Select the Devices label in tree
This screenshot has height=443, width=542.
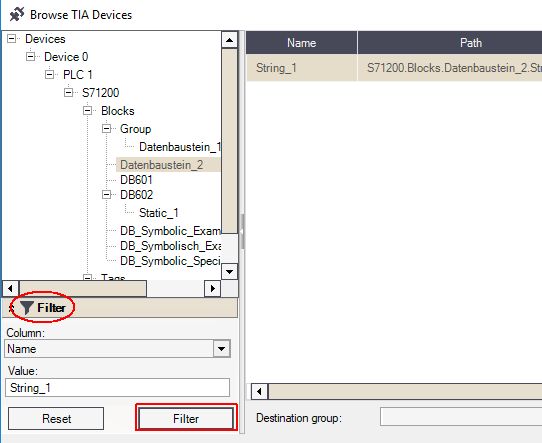pos(45,39)
